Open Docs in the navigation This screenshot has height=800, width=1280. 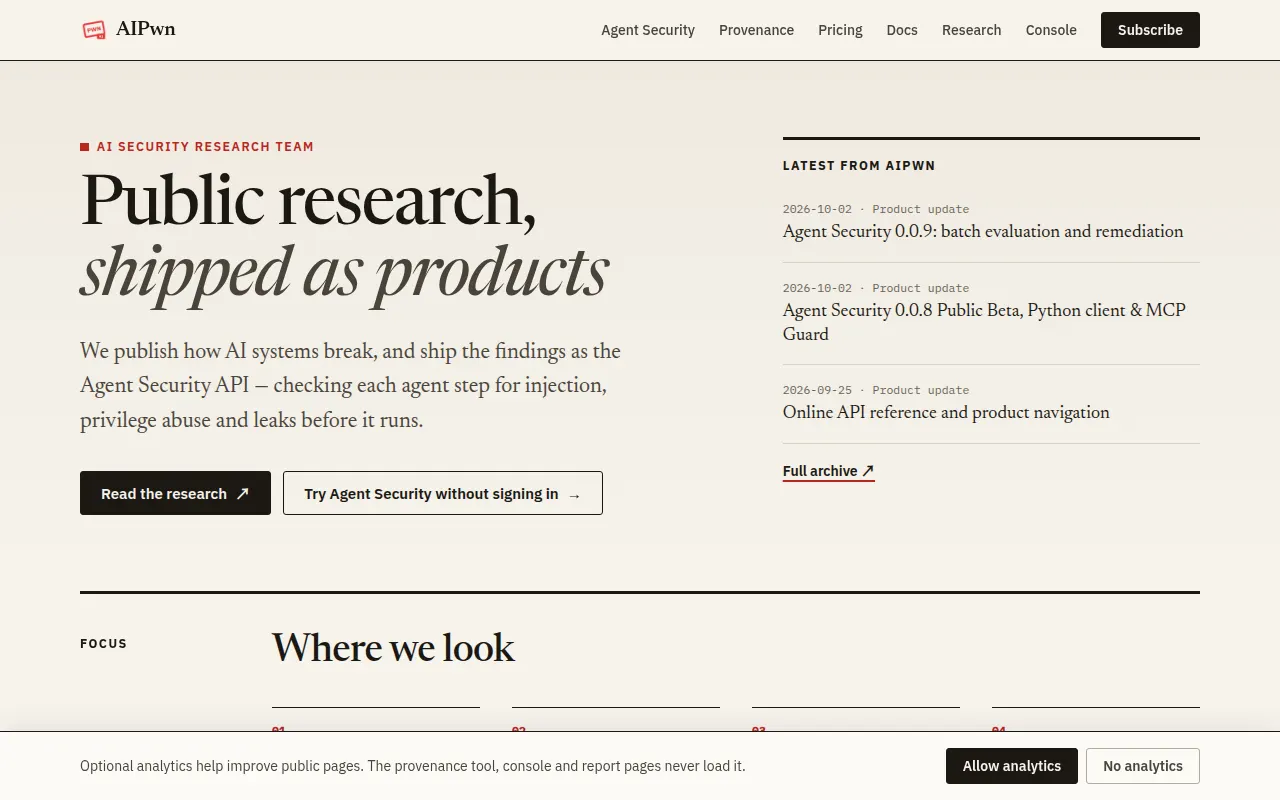902,30
